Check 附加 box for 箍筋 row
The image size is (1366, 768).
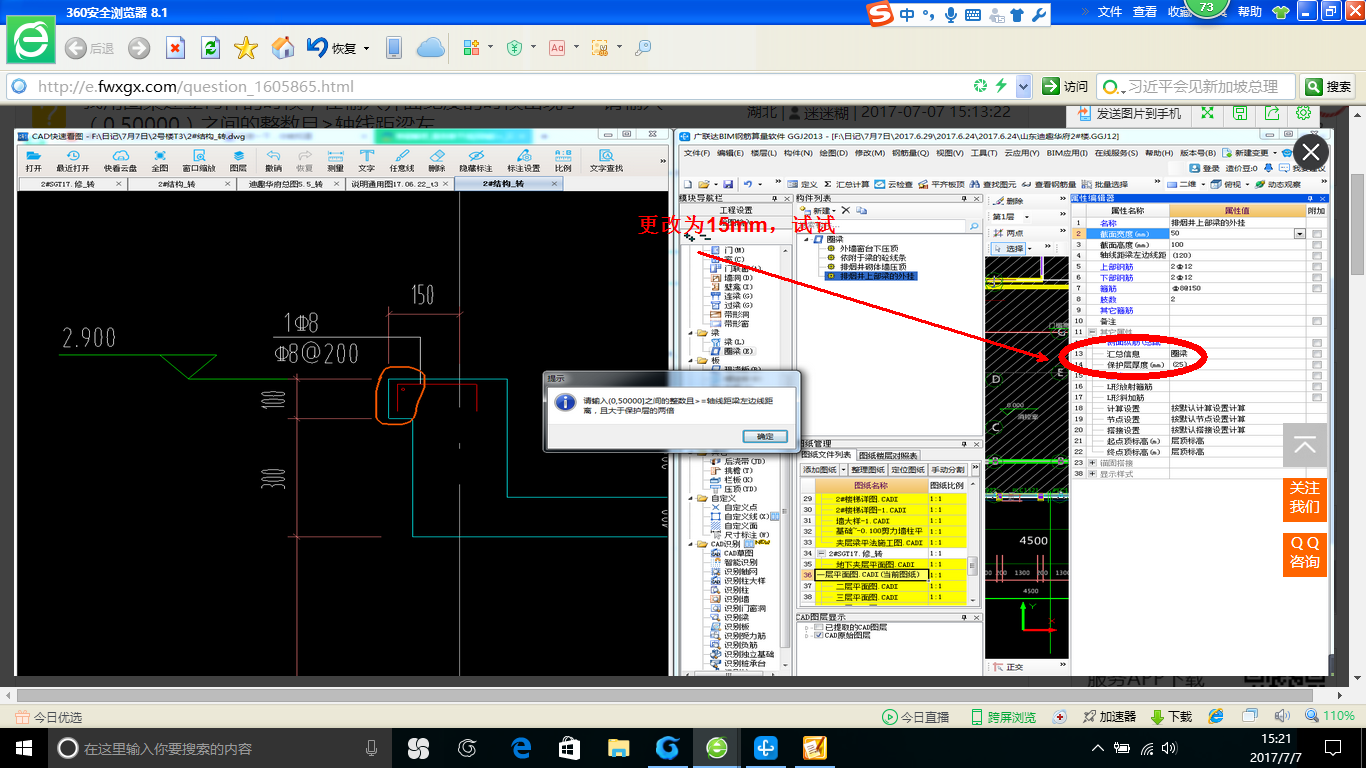pyautogui.click(x=1317, y=288)
